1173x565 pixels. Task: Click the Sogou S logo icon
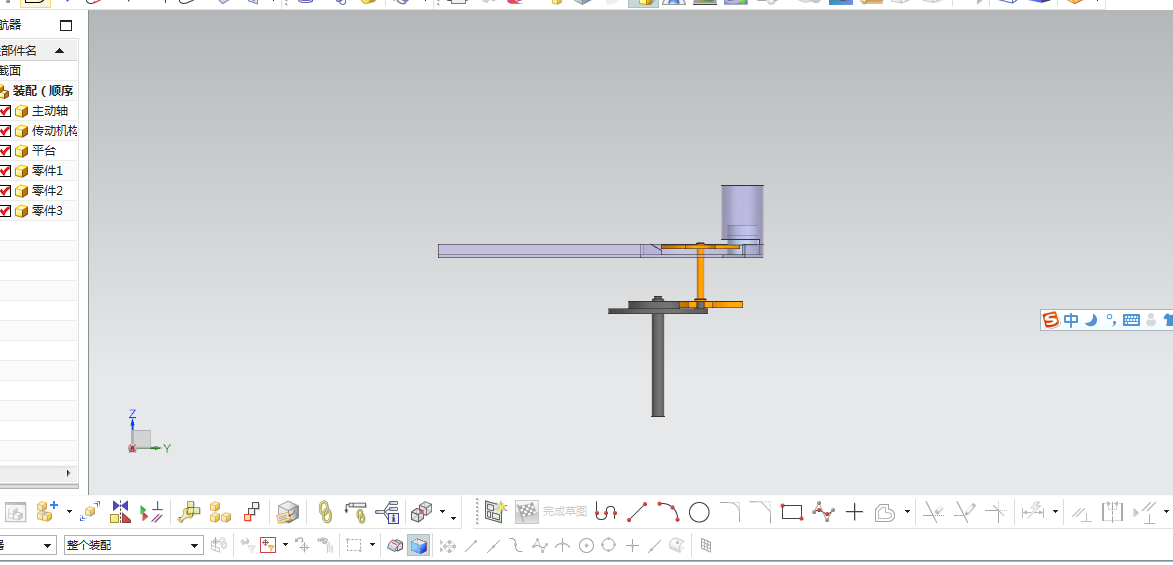(1052, 320)
